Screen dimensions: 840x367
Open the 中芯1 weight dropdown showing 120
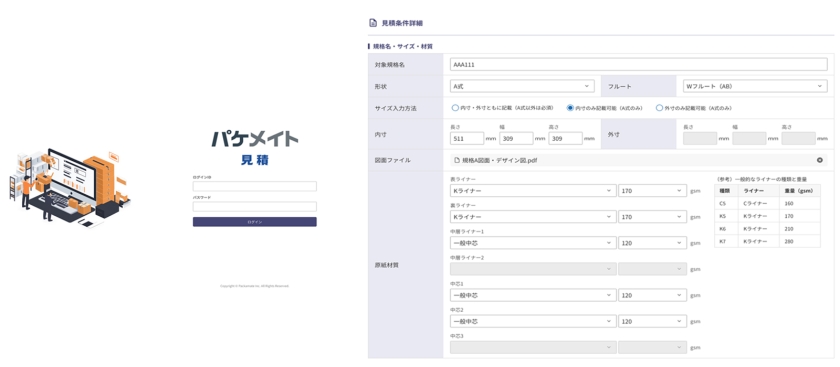(x=652, y=295)
